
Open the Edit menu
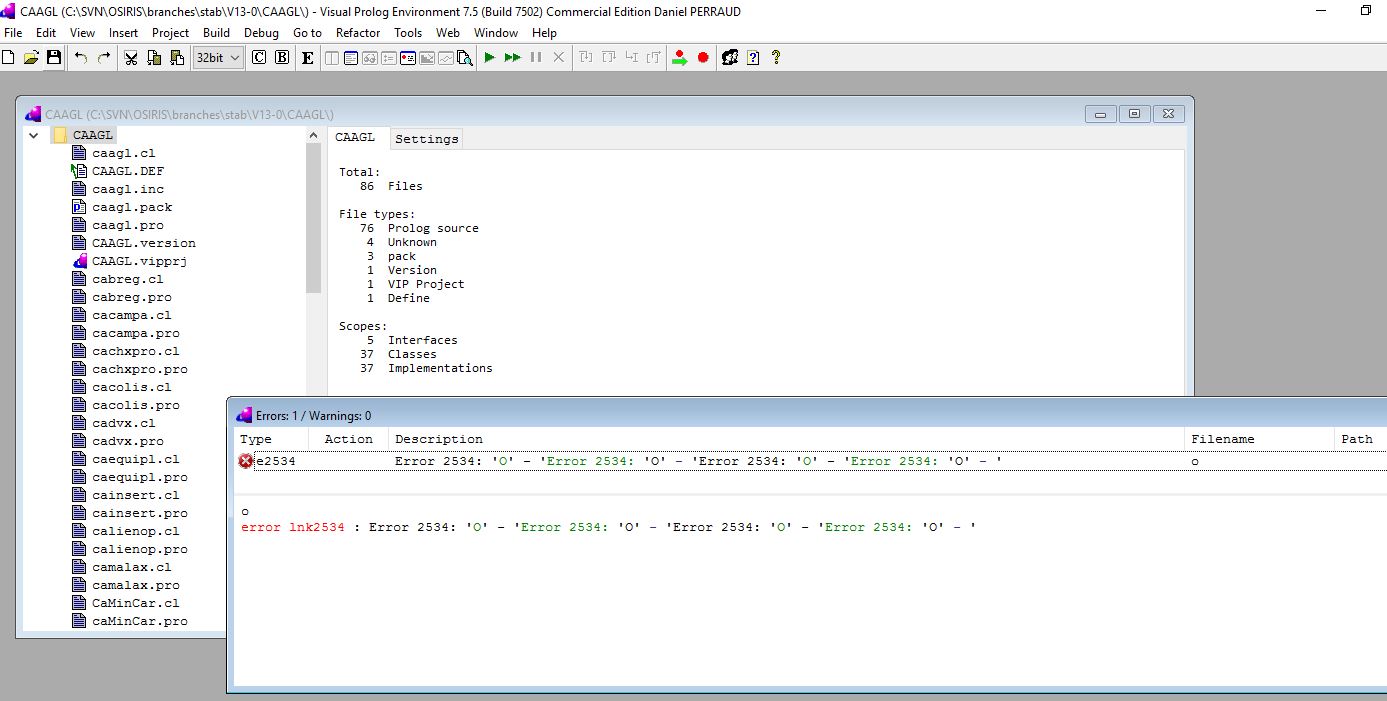46,33
